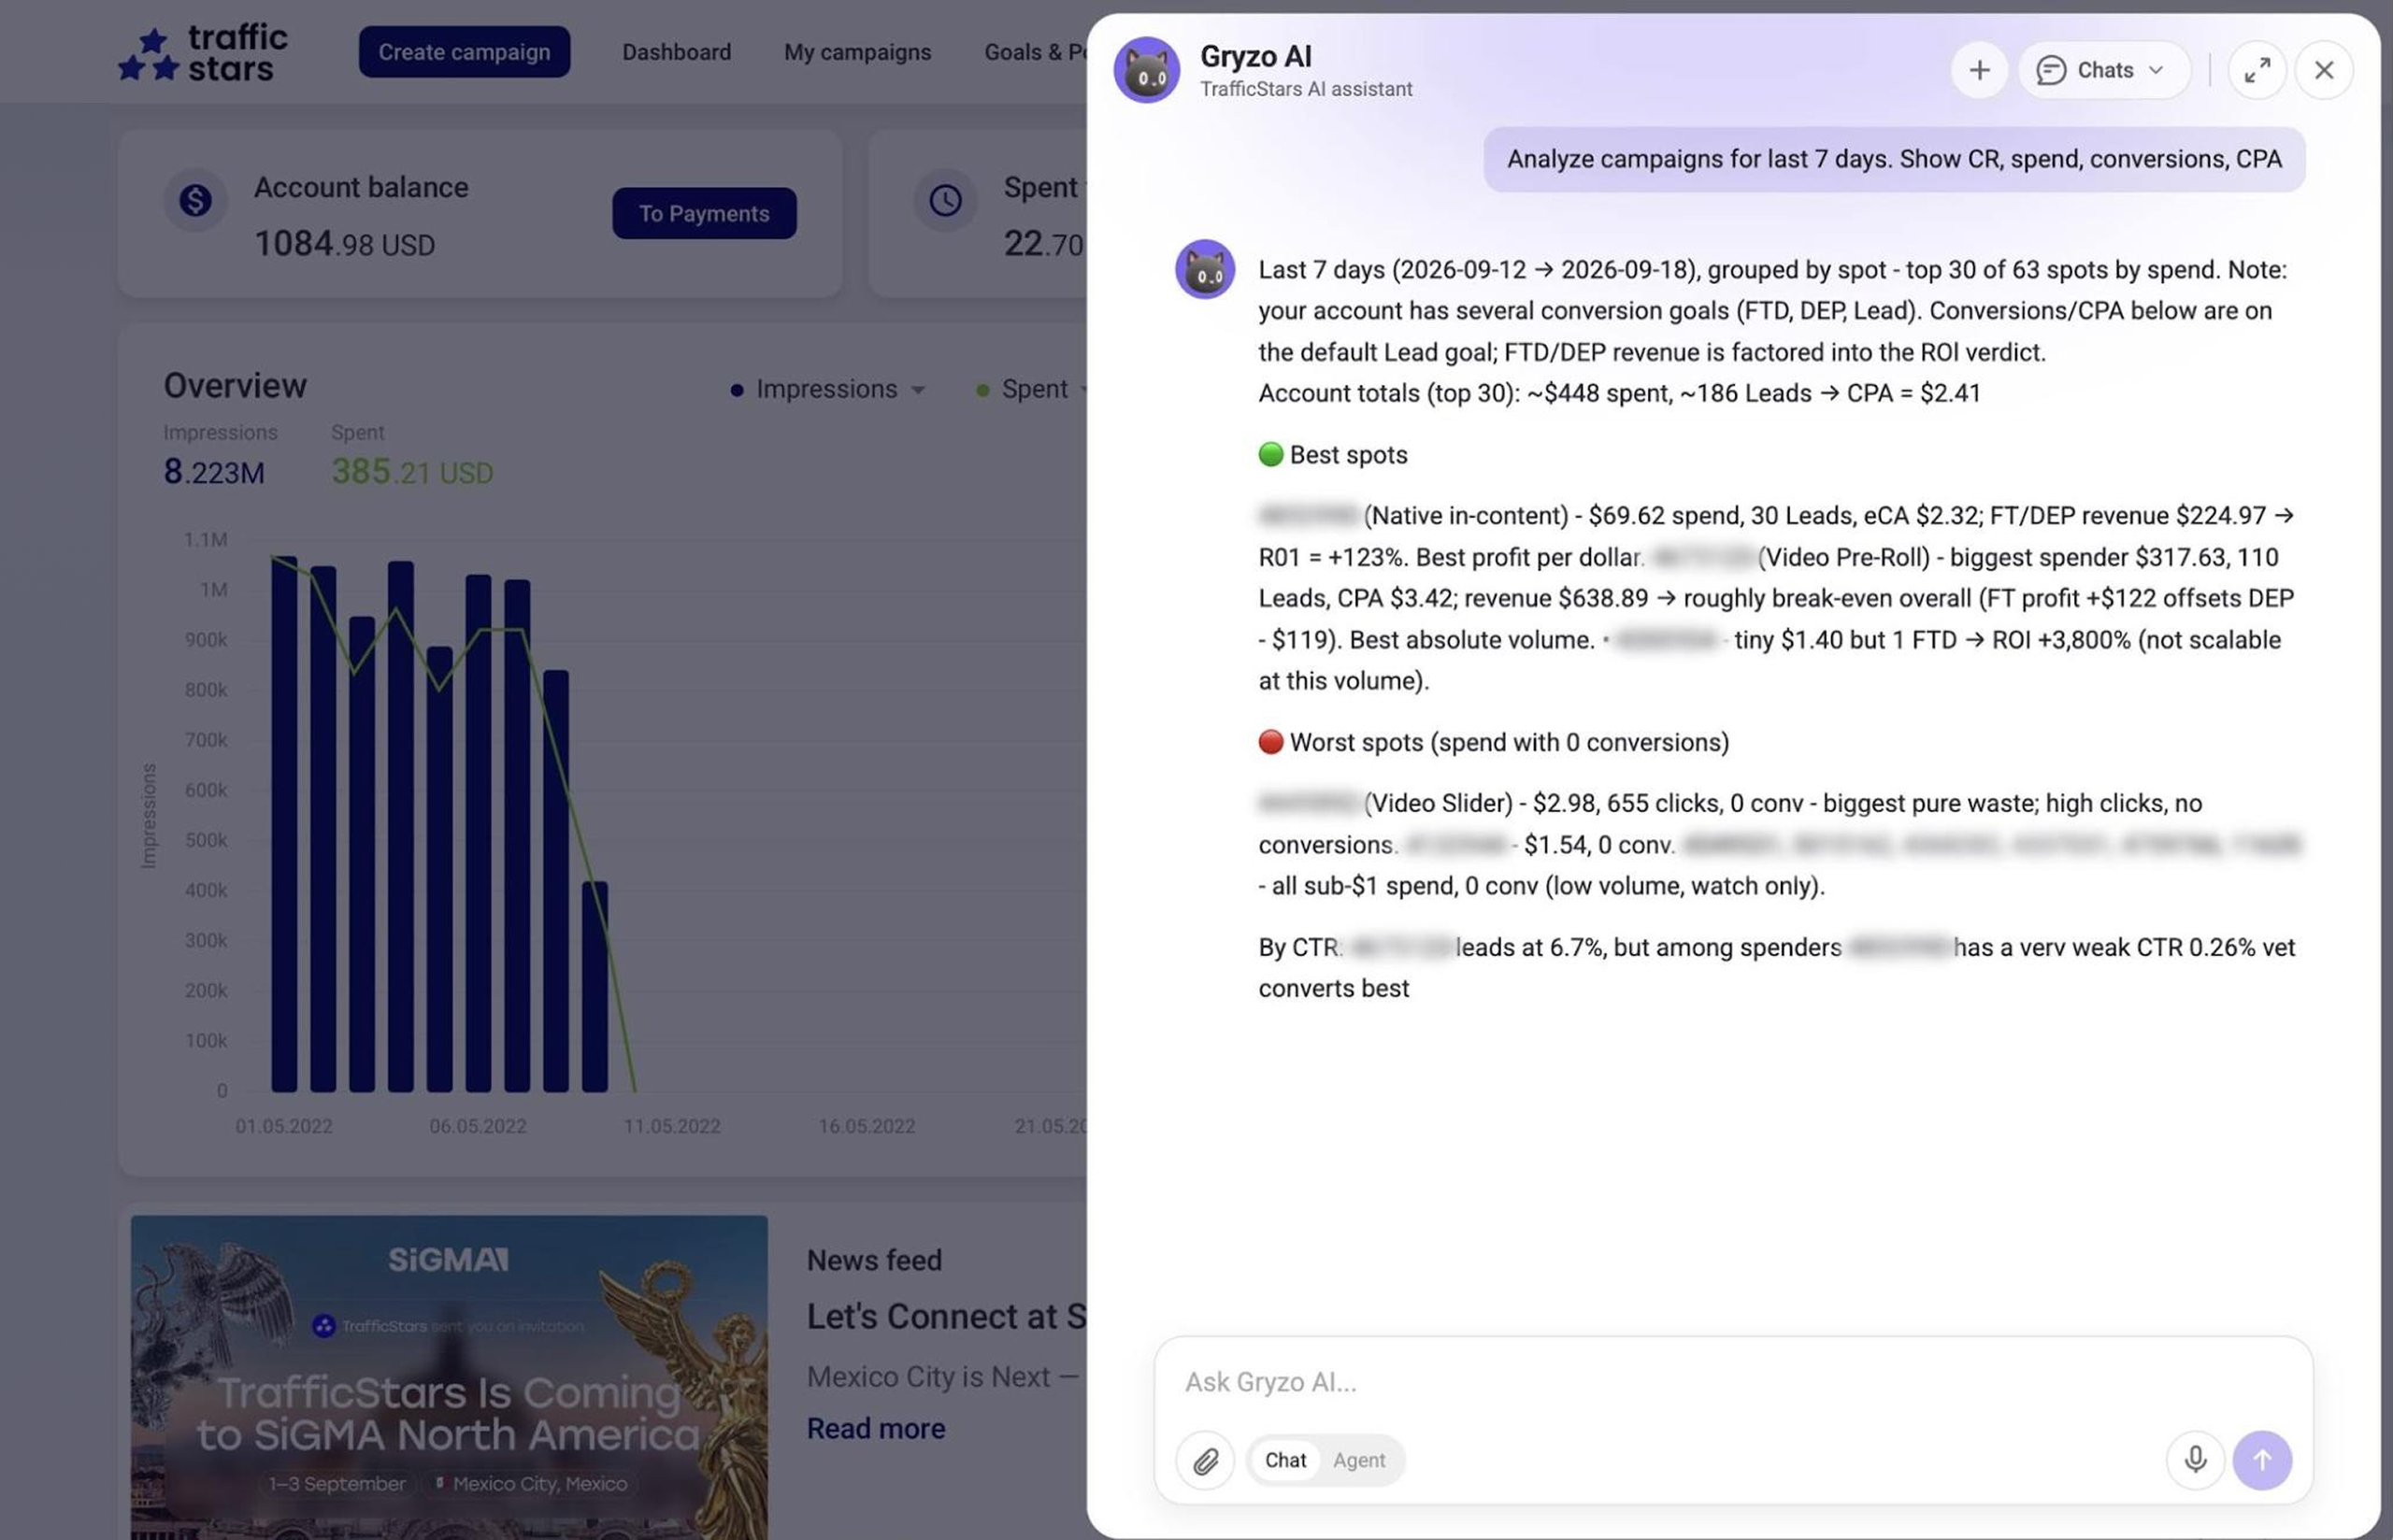Click the Worst spots heading

(1494, 742)
